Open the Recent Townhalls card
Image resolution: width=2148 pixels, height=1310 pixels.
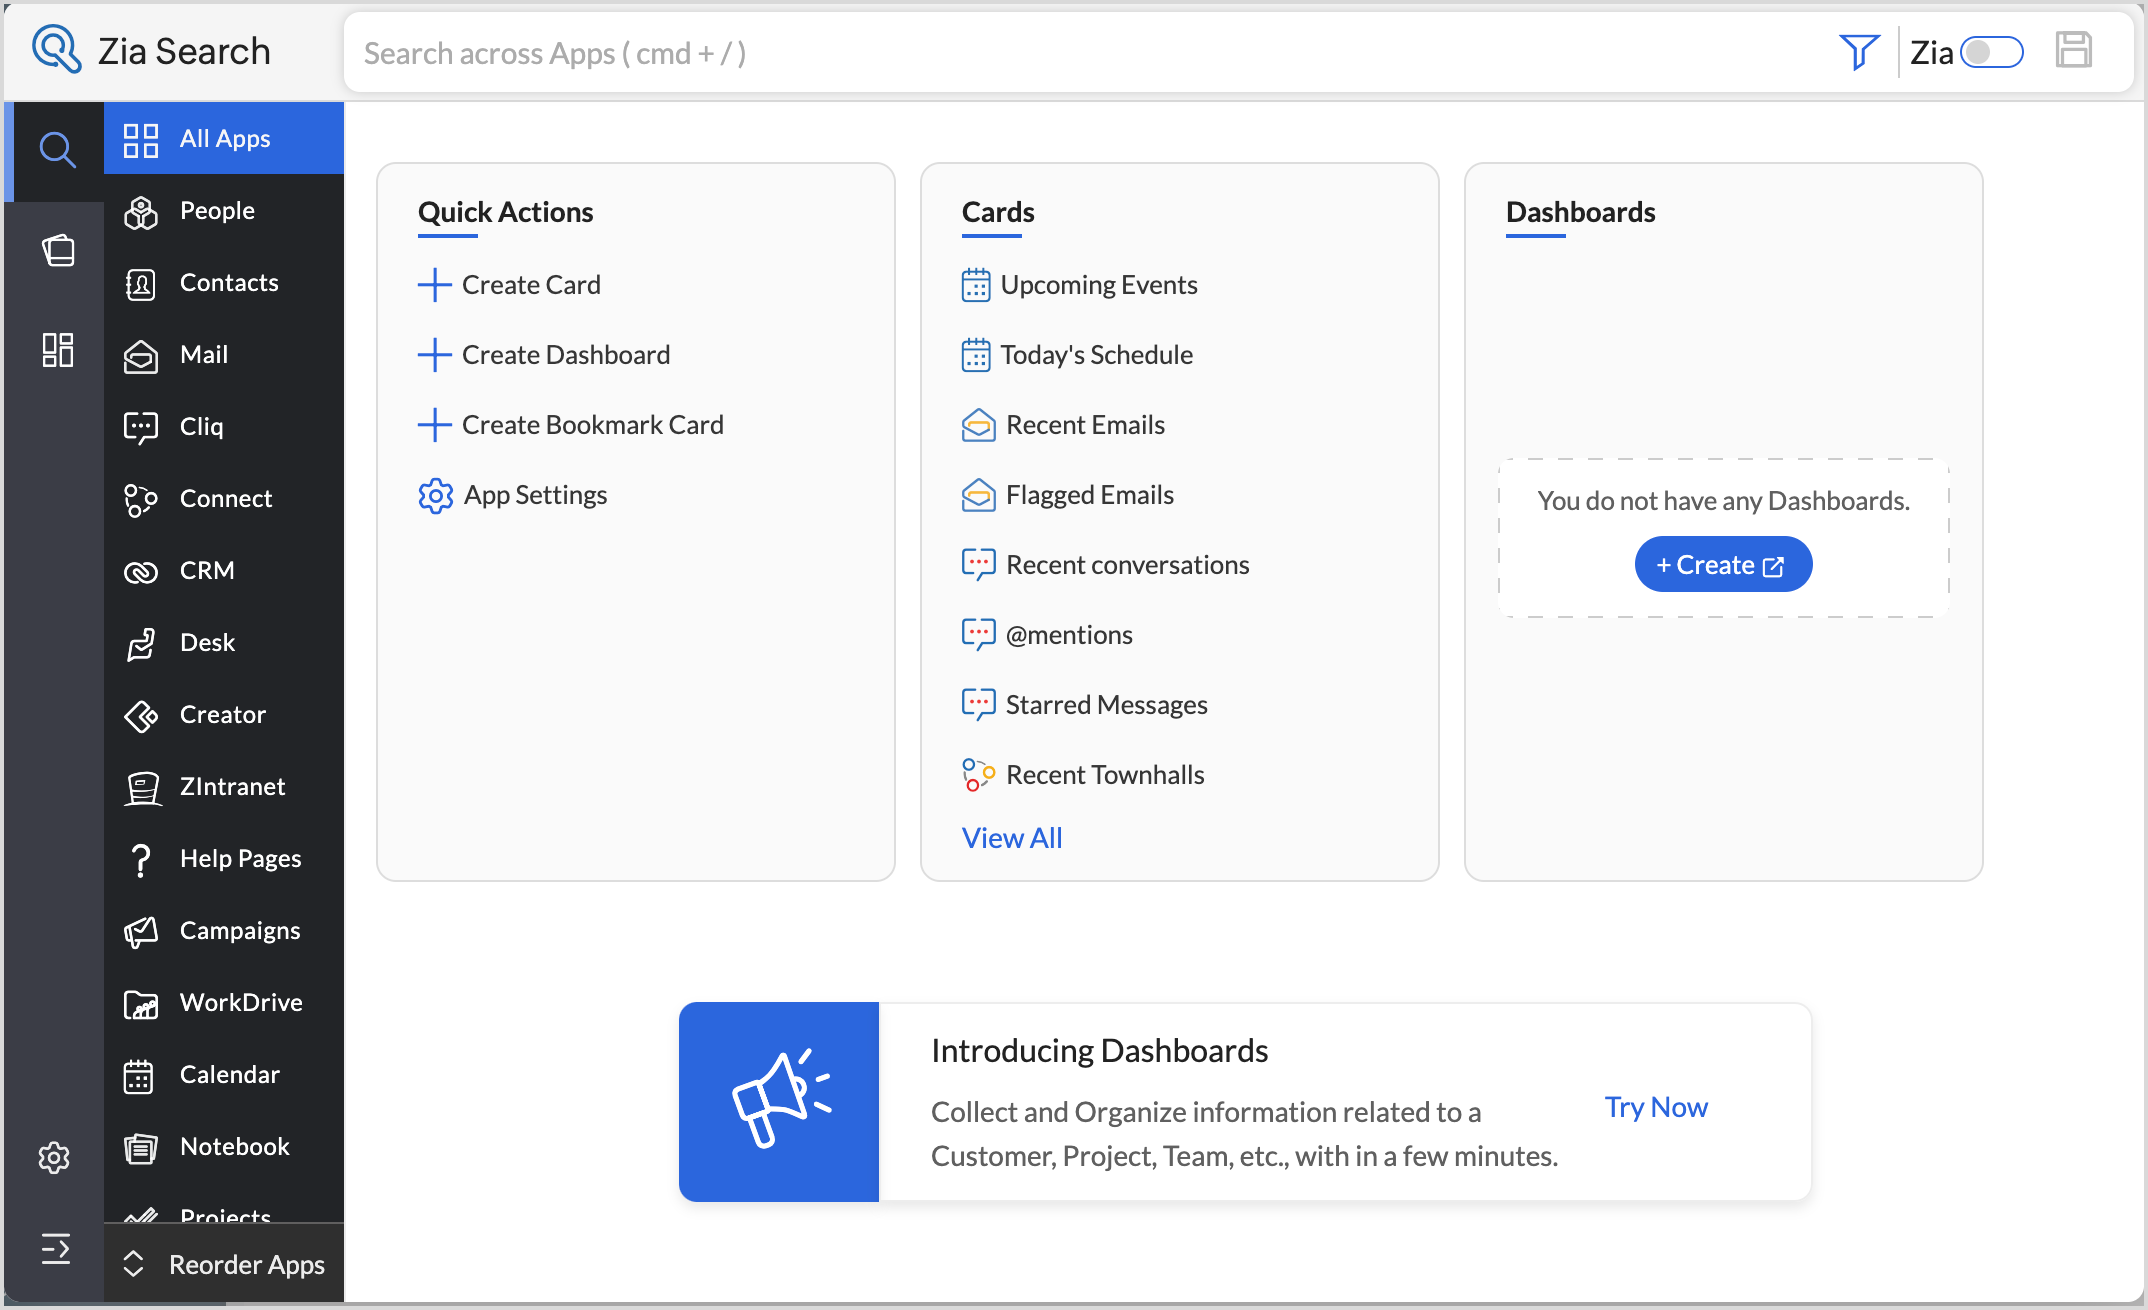(1104, 775)
